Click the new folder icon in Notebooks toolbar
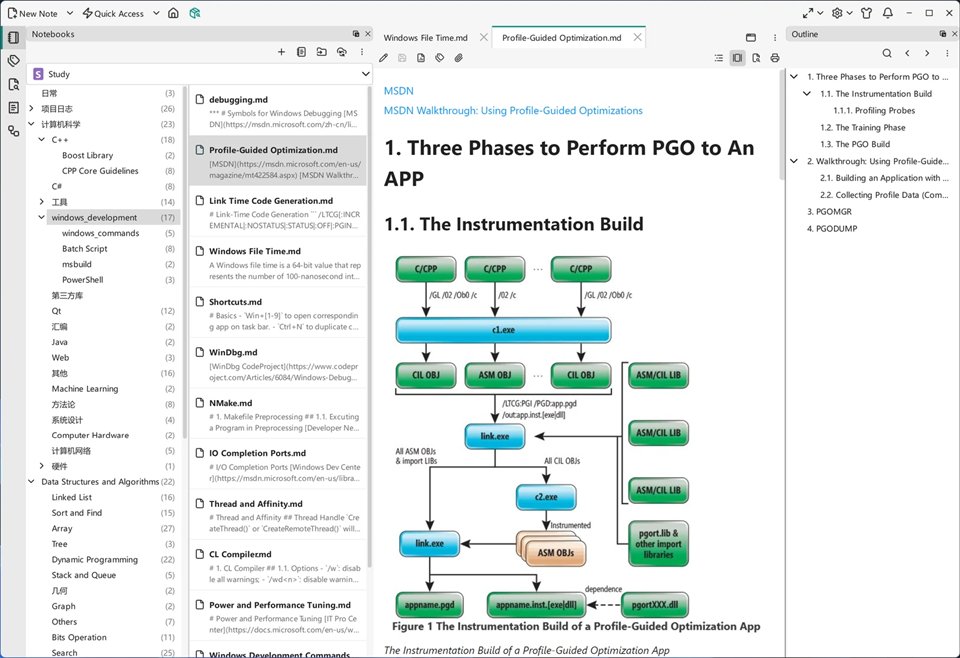Viewport: 960px width, 658px height. click(x=321, y=52)
